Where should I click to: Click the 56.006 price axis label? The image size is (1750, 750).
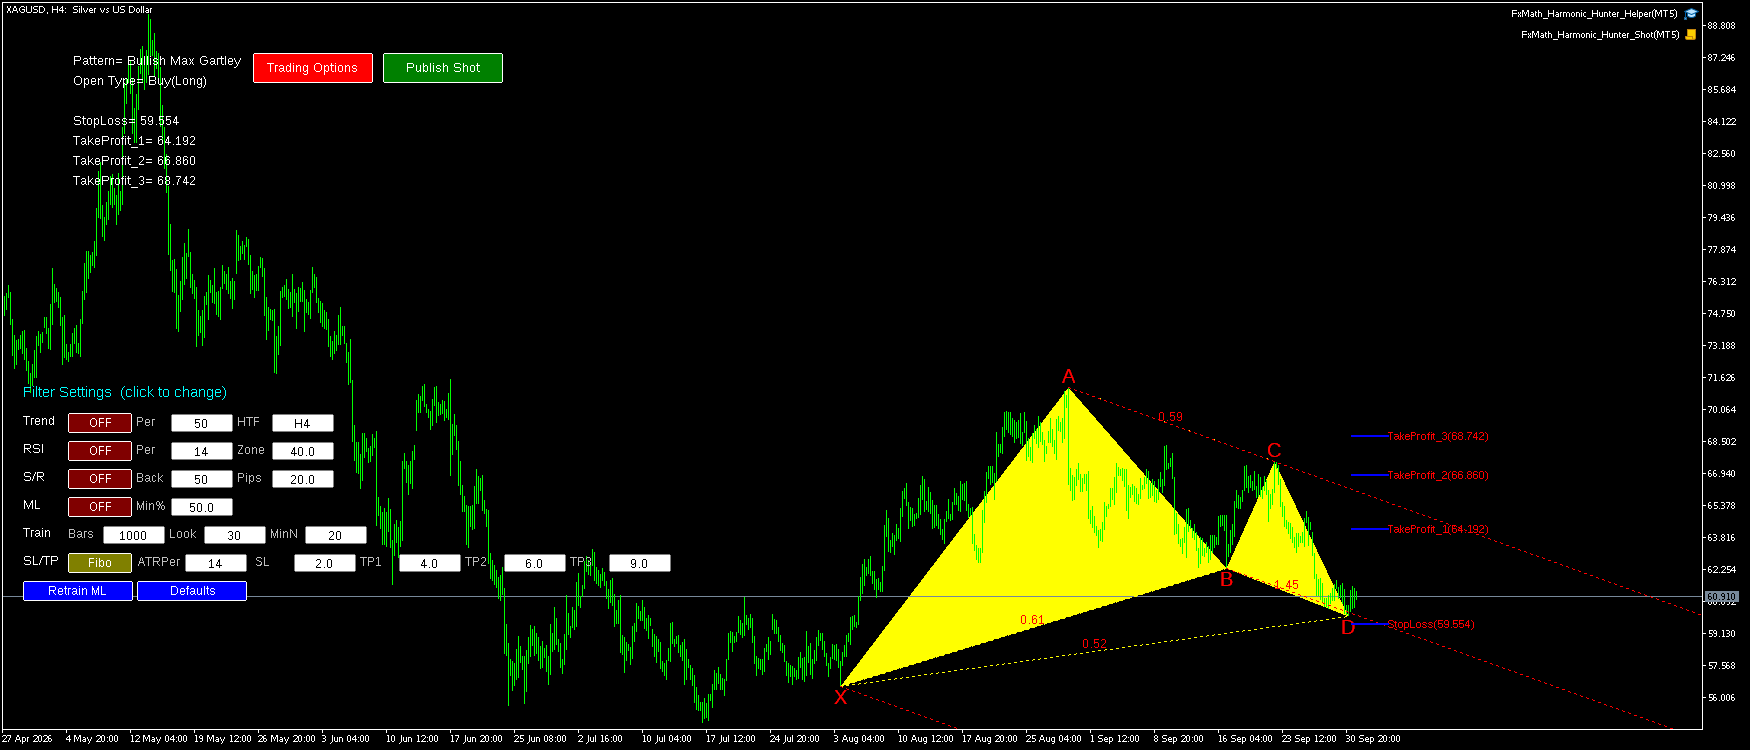click(x=1721, y=698)
